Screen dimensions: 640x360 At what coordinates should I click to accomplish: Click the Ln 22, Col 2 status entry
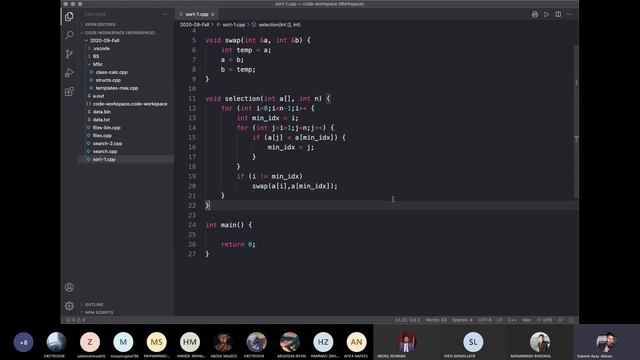coord(407,320)
